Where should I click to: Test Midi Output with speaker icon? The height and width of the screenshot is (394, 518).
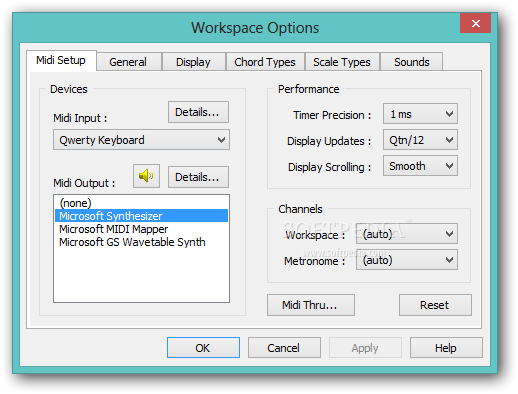tap(146, 176)
